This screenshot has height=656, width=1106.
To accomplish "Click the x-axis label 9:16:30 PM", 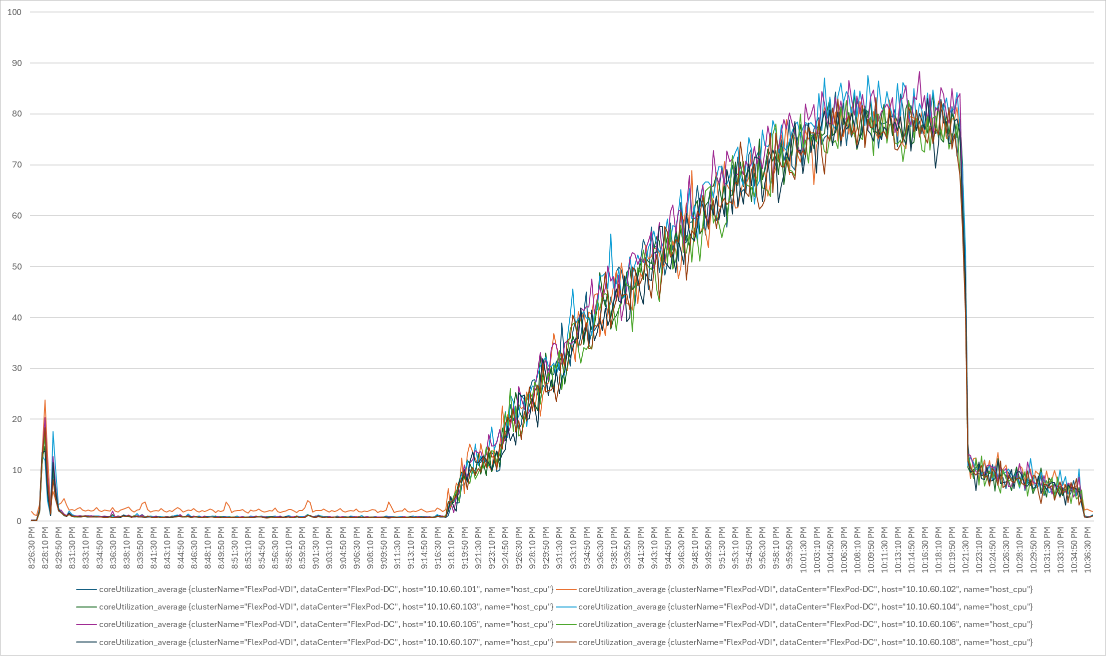I will (437, 550).
